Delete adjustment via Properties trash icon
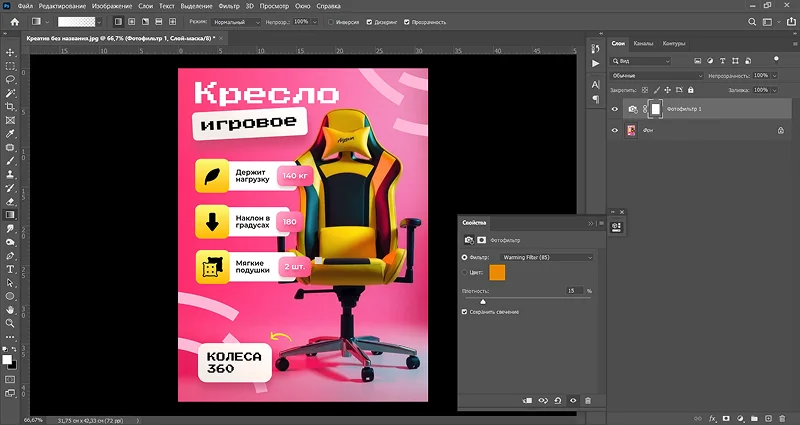 click(588, 401)
